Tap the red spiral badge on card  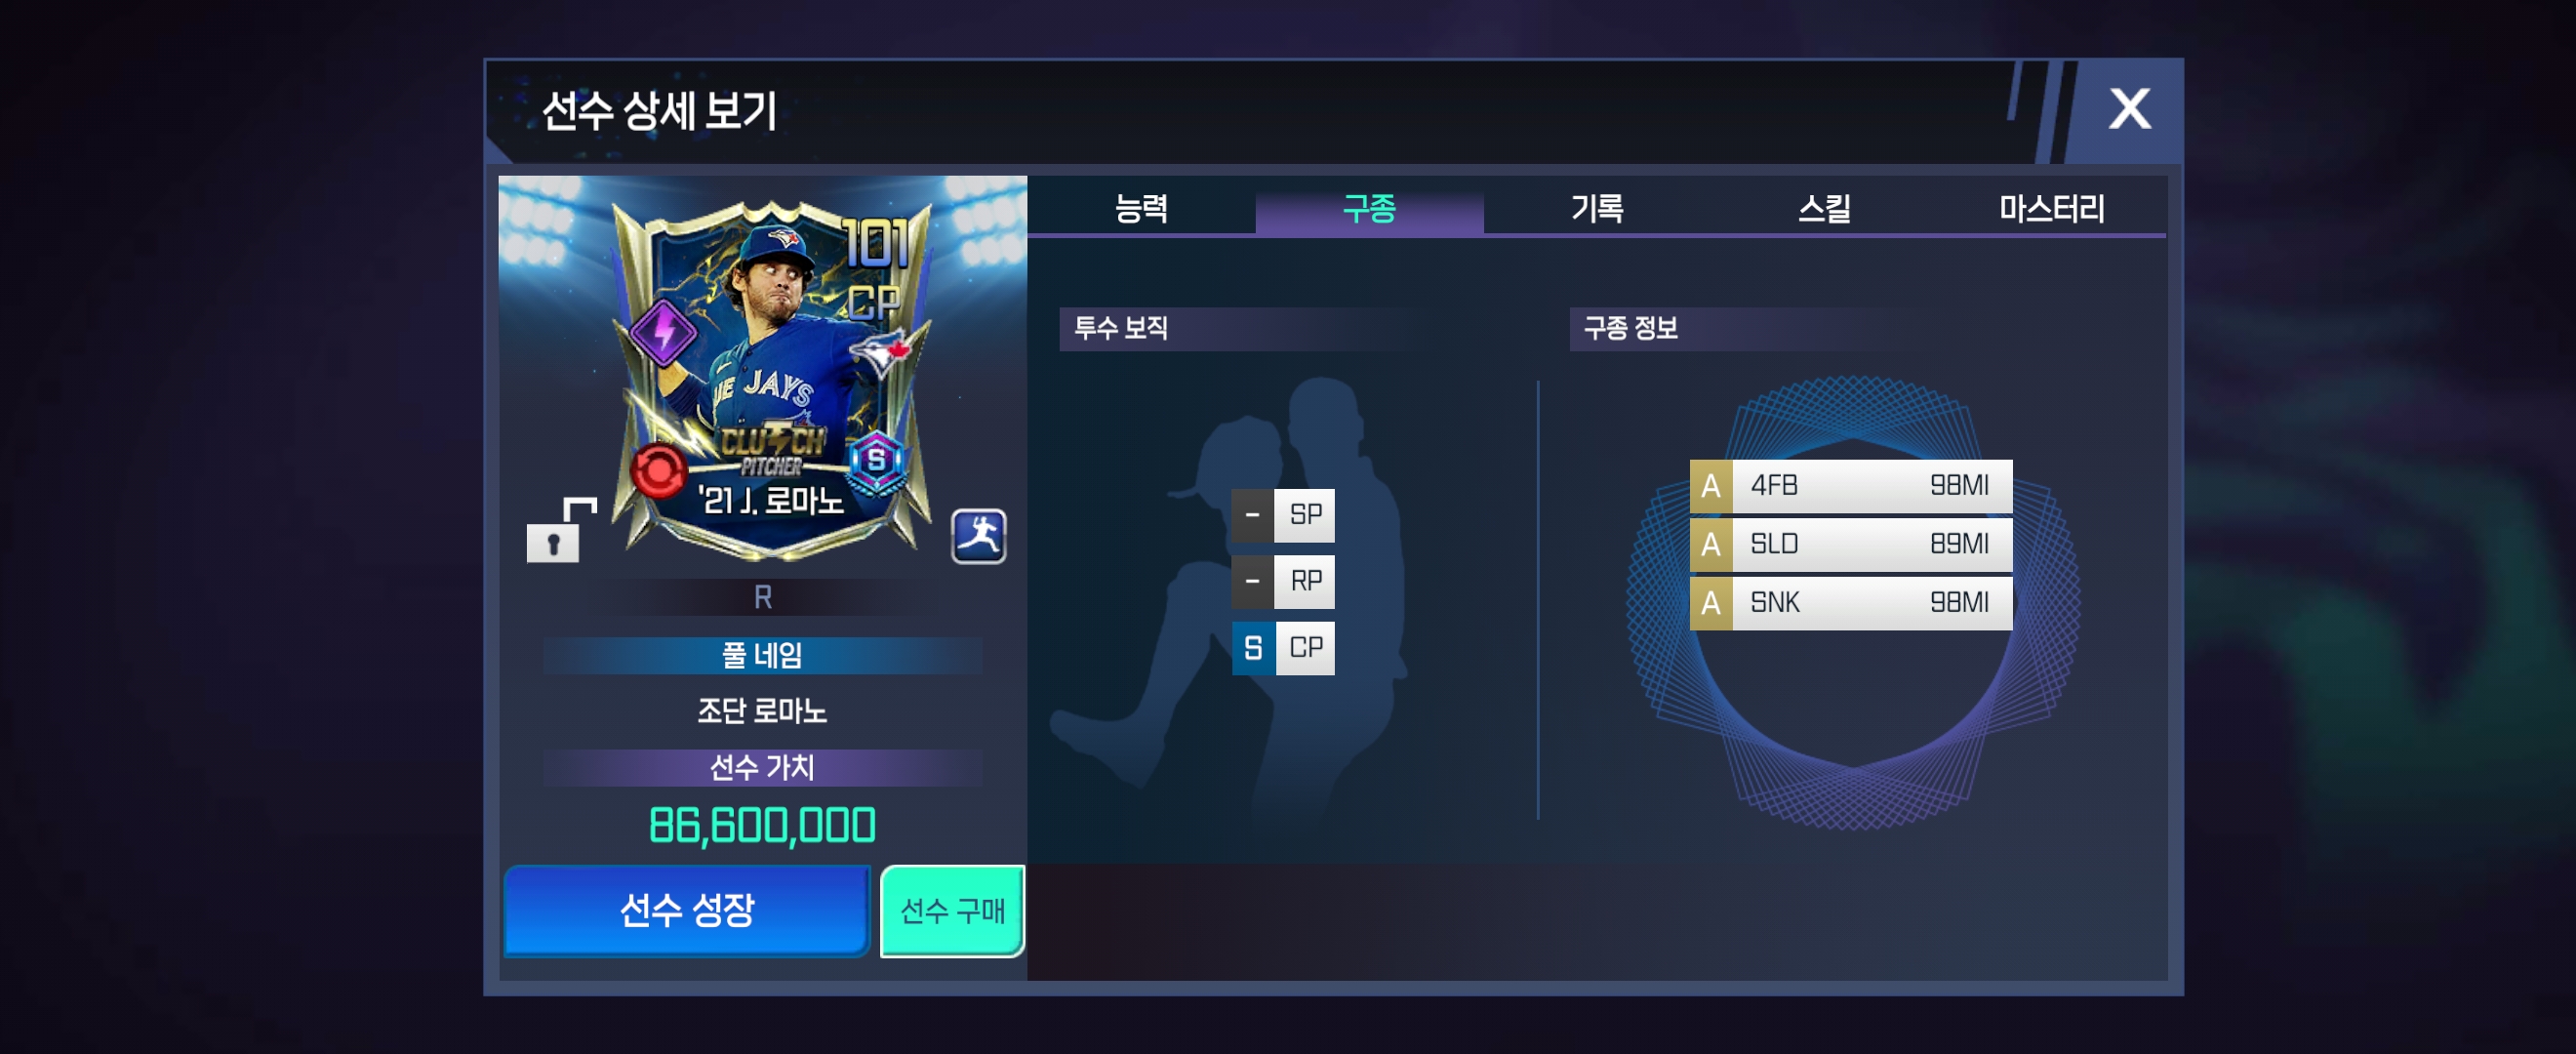658,470
